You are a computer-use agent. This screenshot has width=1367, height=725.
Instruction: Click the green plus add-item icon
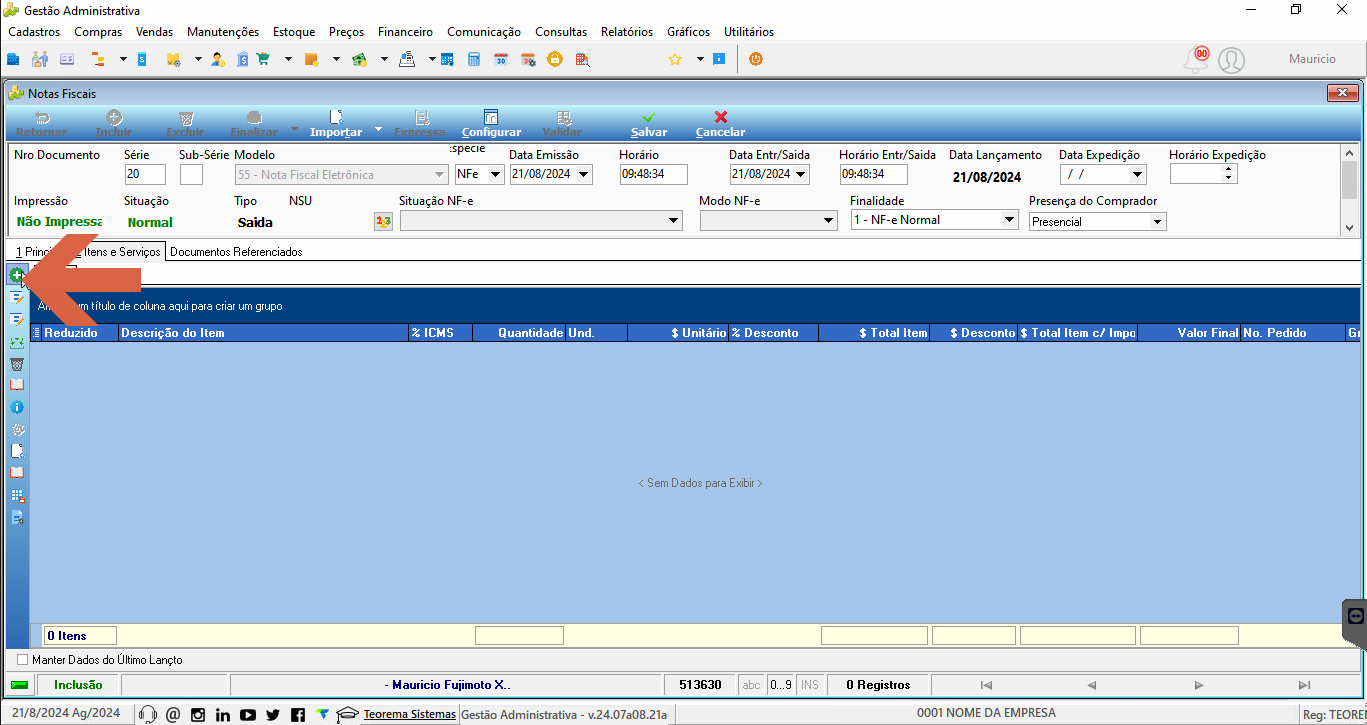coord(16,275)
